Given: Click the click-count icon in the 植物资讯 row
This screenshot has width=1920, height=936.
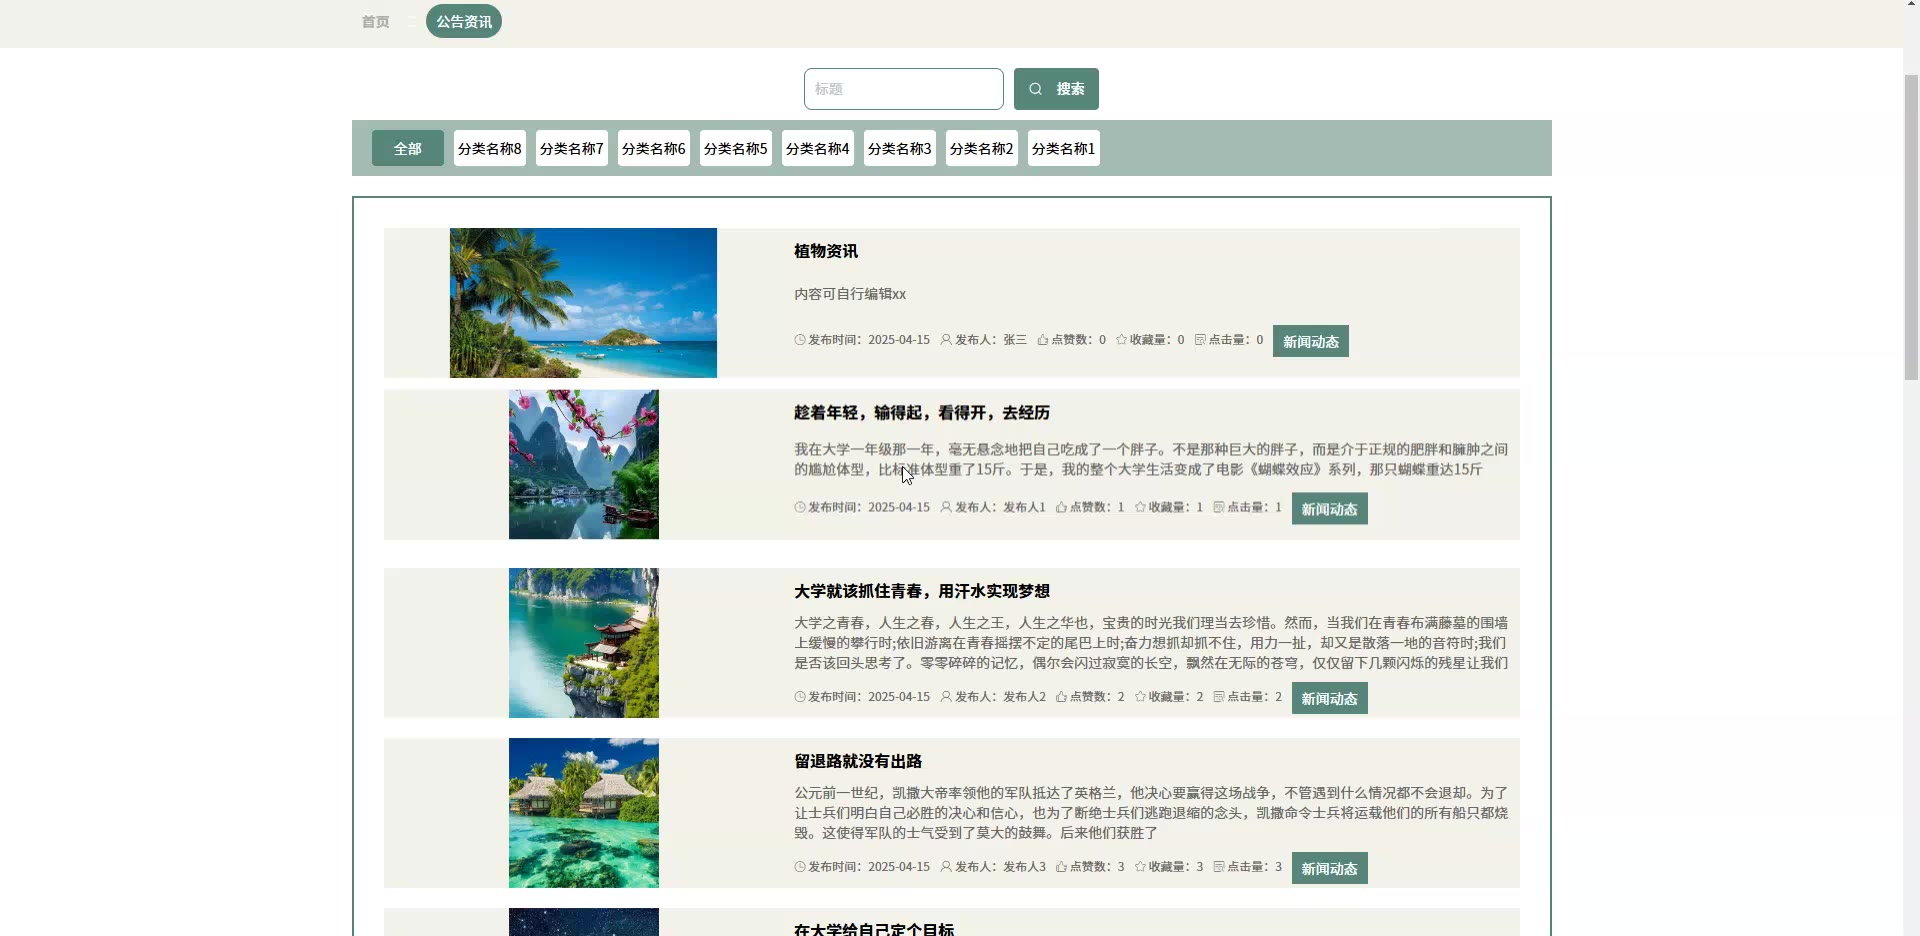Looking at the screenshot, I should pyautogui.click(x=1200, y=340).
